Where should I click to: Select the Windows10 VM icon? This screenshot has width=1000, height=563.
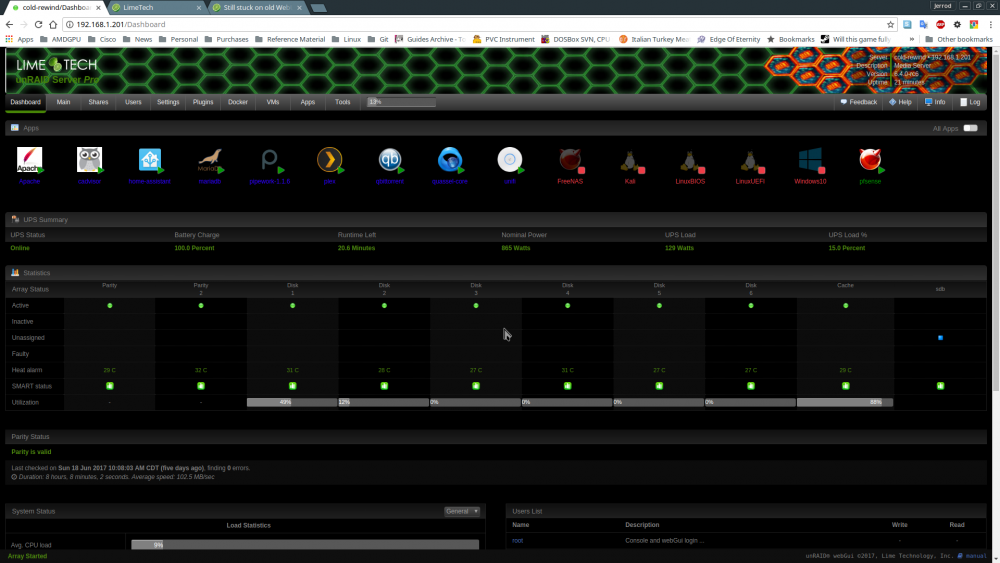[x=810, y=159]
